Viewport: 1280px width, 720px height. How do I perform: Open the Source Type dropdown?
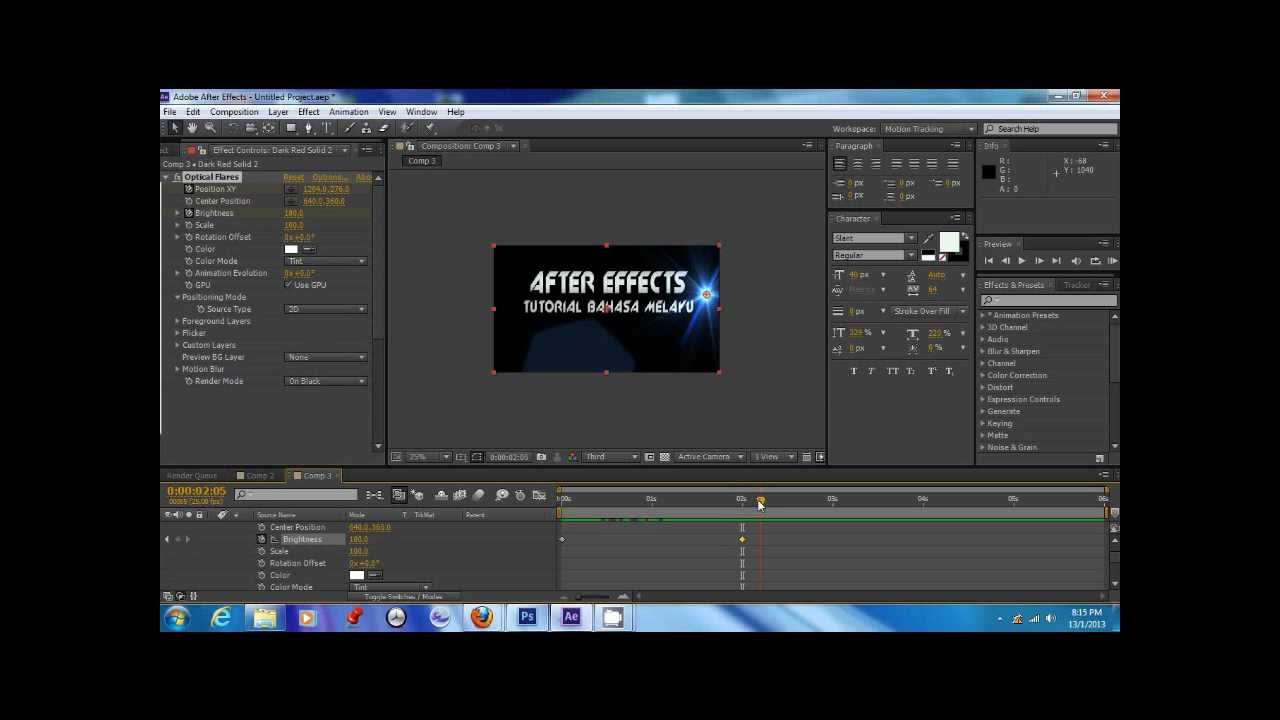[327, 309]
